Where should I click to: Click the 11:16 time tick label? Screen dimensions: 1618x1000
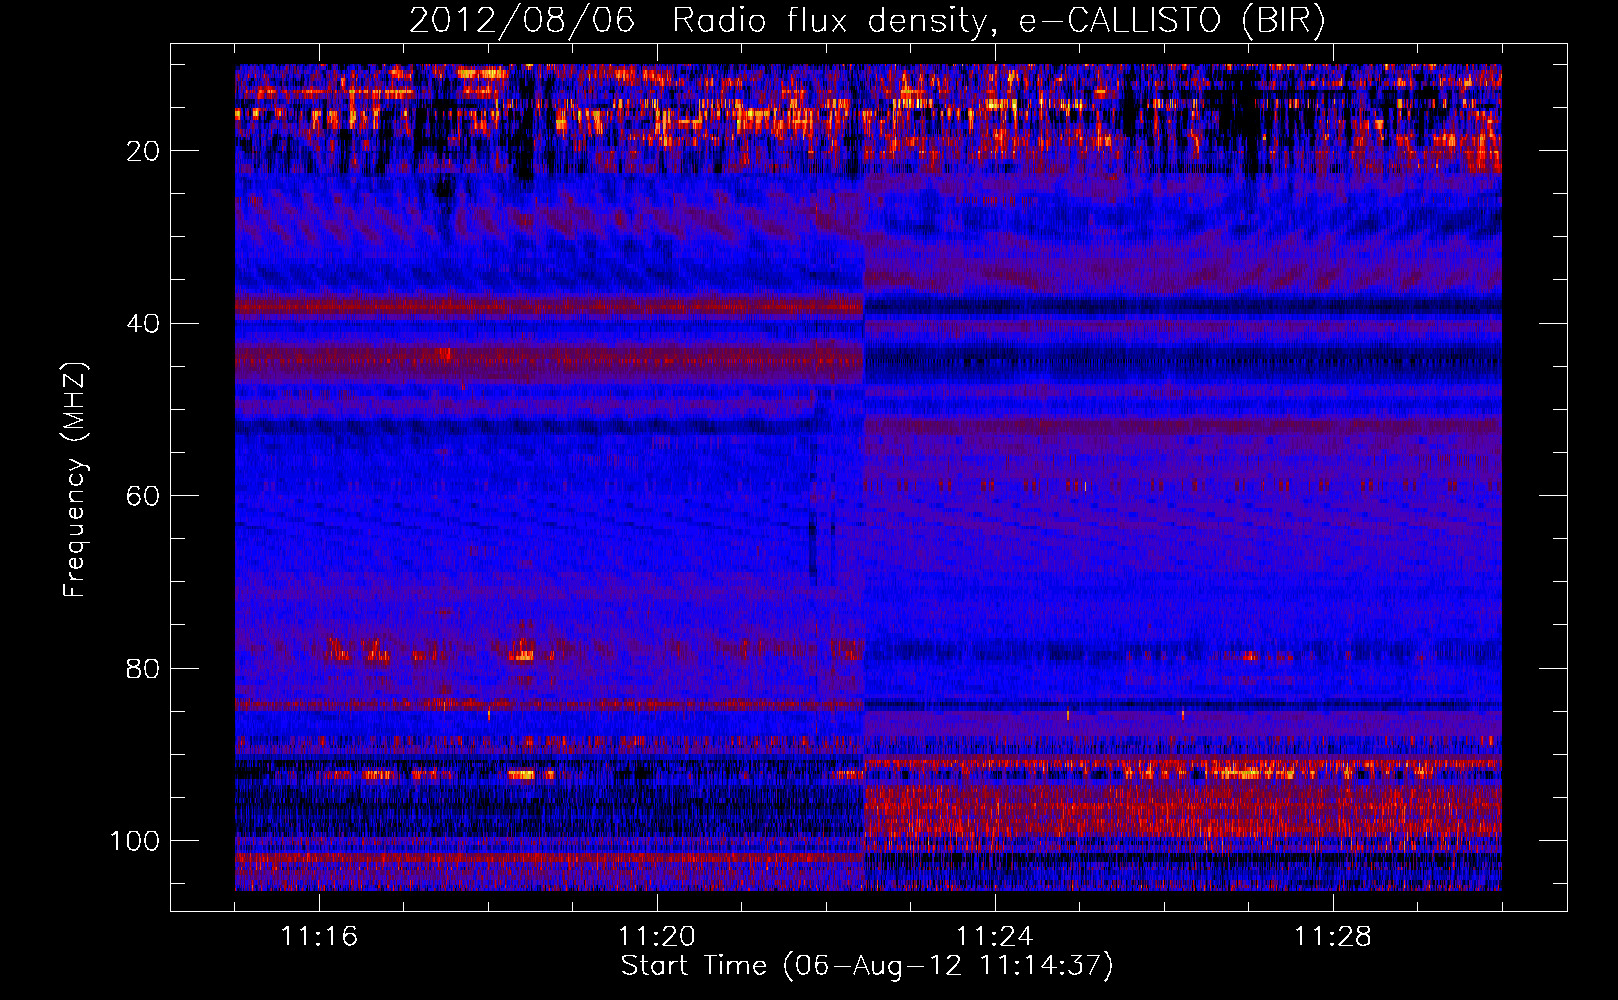click(319, 936)
